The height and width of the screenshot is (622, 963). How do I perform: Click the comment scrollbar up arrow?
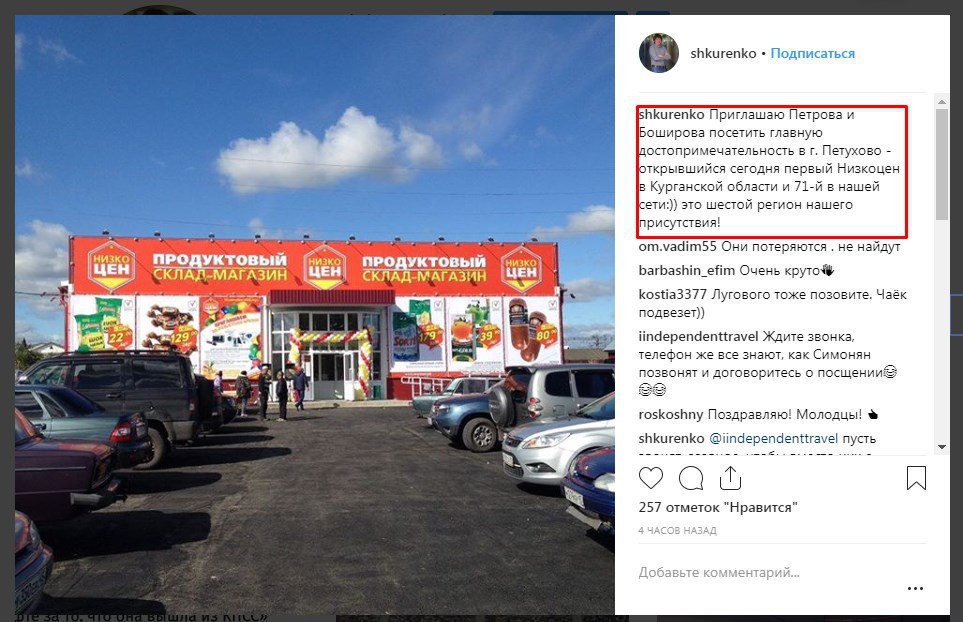tap(942, 101)
